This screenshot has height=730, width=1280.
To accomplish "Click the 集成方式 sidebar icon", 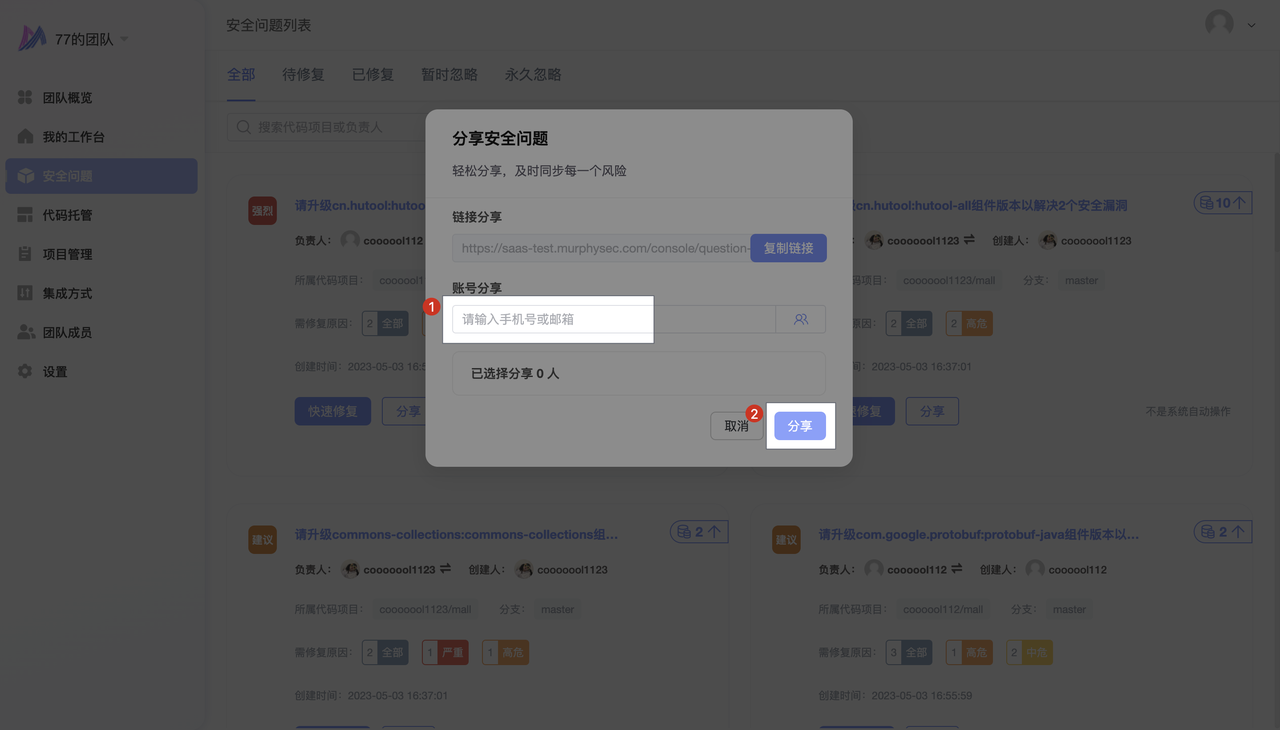I will click(x=26, y=293).
